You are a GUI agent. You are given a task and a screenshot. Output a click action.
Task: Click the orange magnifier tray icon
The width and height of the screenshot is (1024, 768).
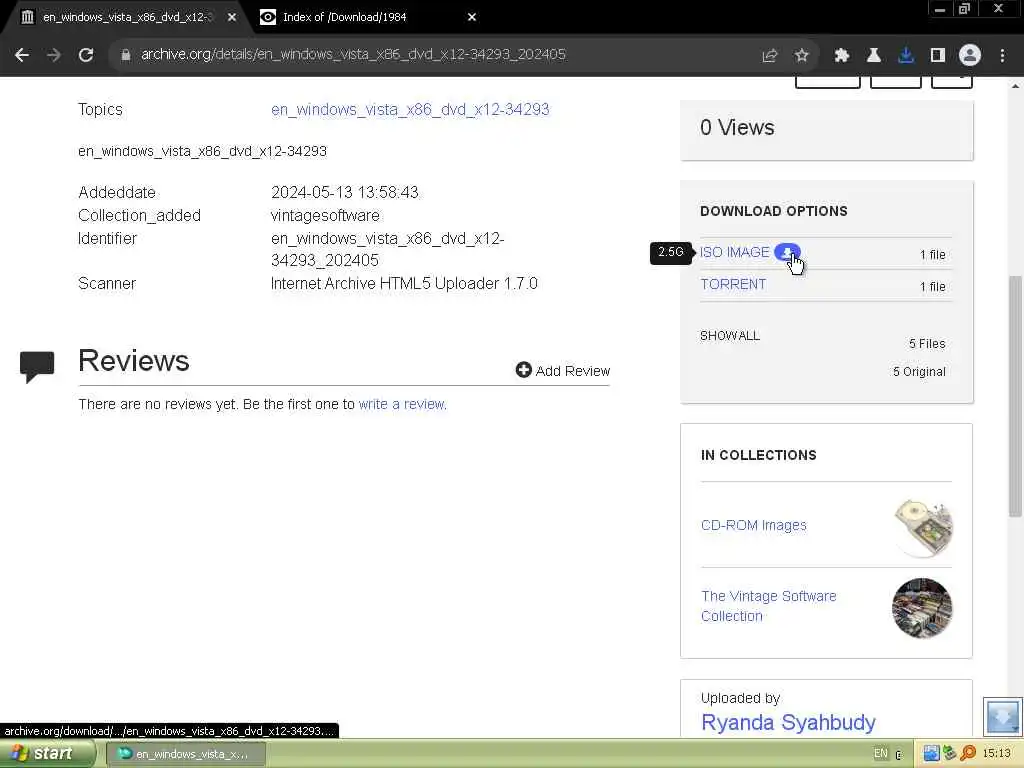pyautogui.click(x=968, y=754)
